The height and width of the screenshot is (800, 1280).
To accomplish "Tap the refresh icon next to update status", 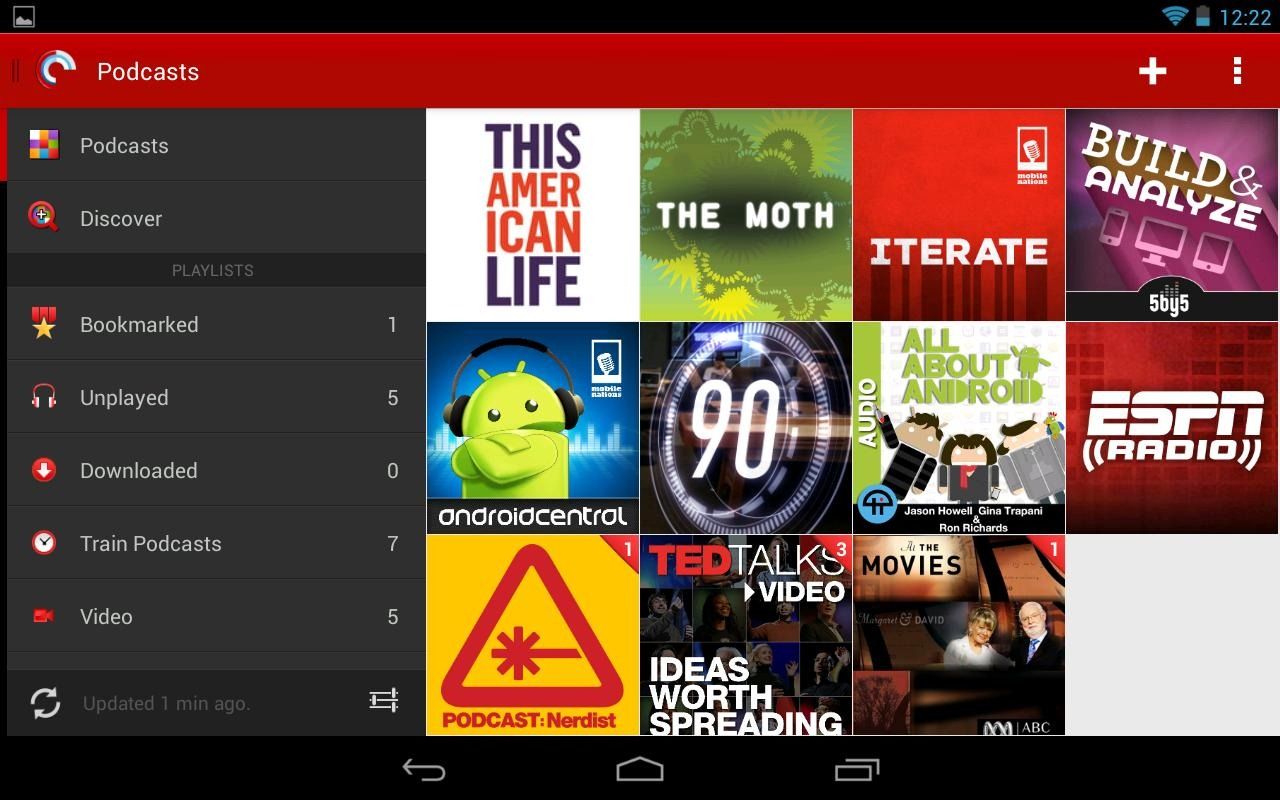I will pyautogui.click(x=44, y=703).
